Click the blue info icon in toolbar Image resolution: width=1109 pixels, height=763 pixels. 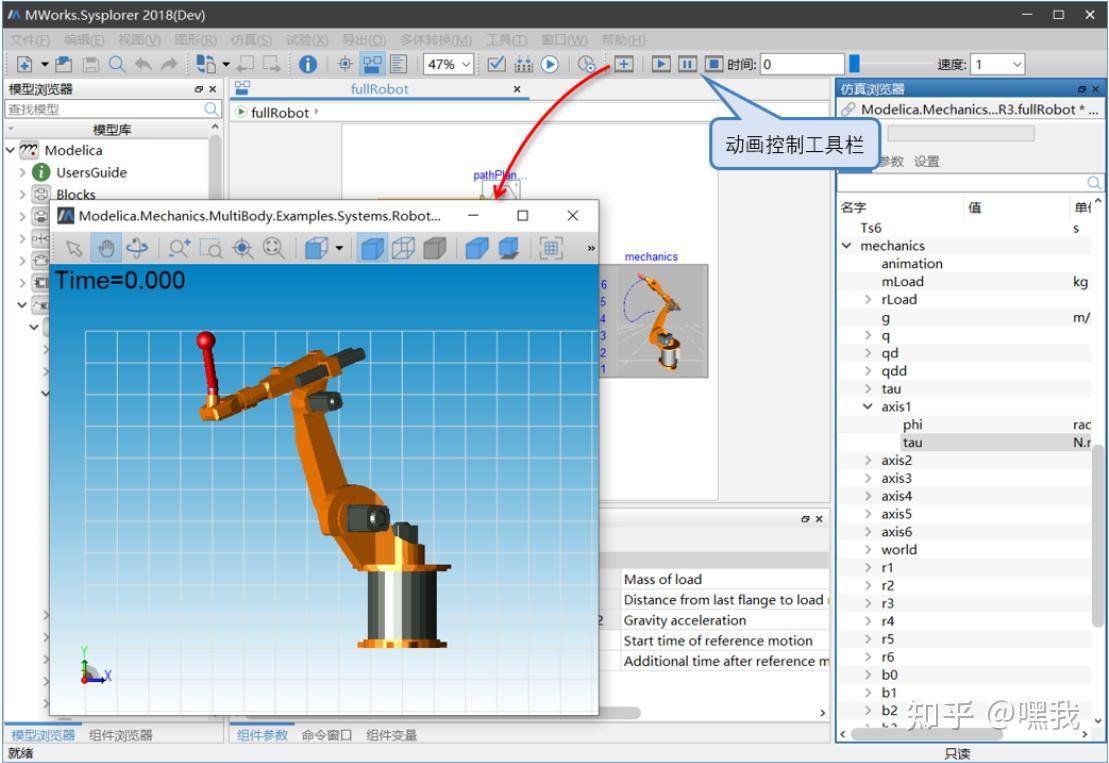click(308, 64)
